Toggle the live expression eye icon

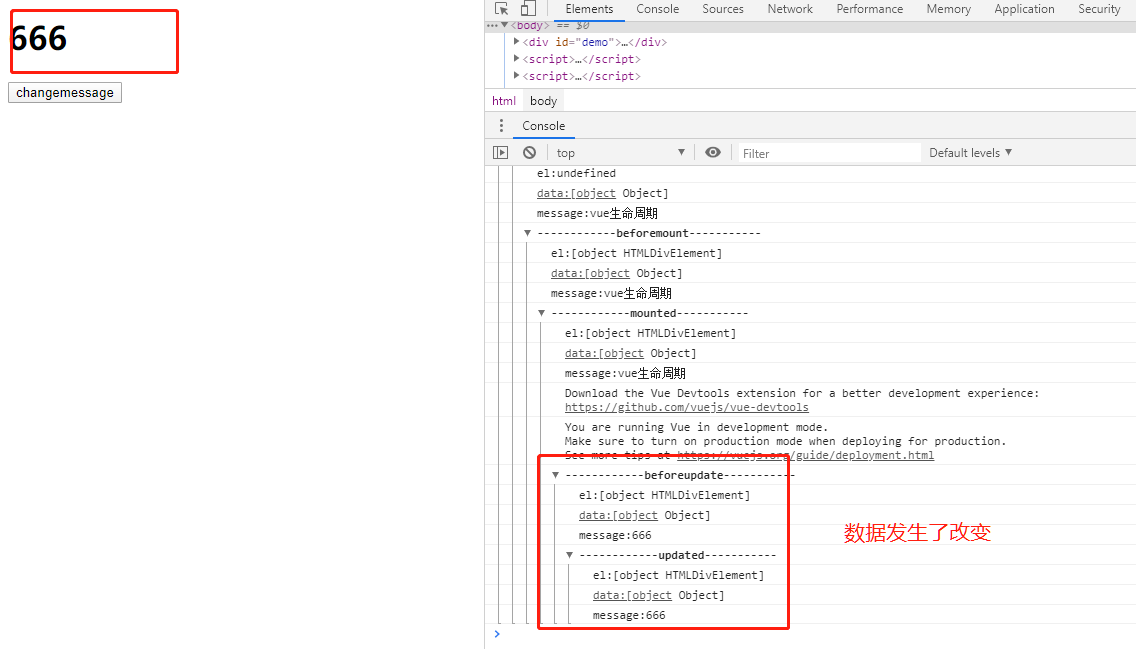click(713, 153)
